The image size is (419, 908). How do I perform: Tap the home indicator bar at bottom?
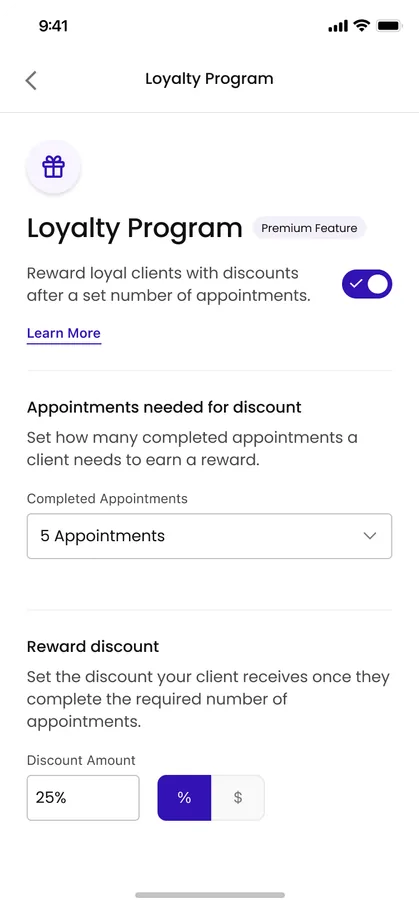(210, 895)
